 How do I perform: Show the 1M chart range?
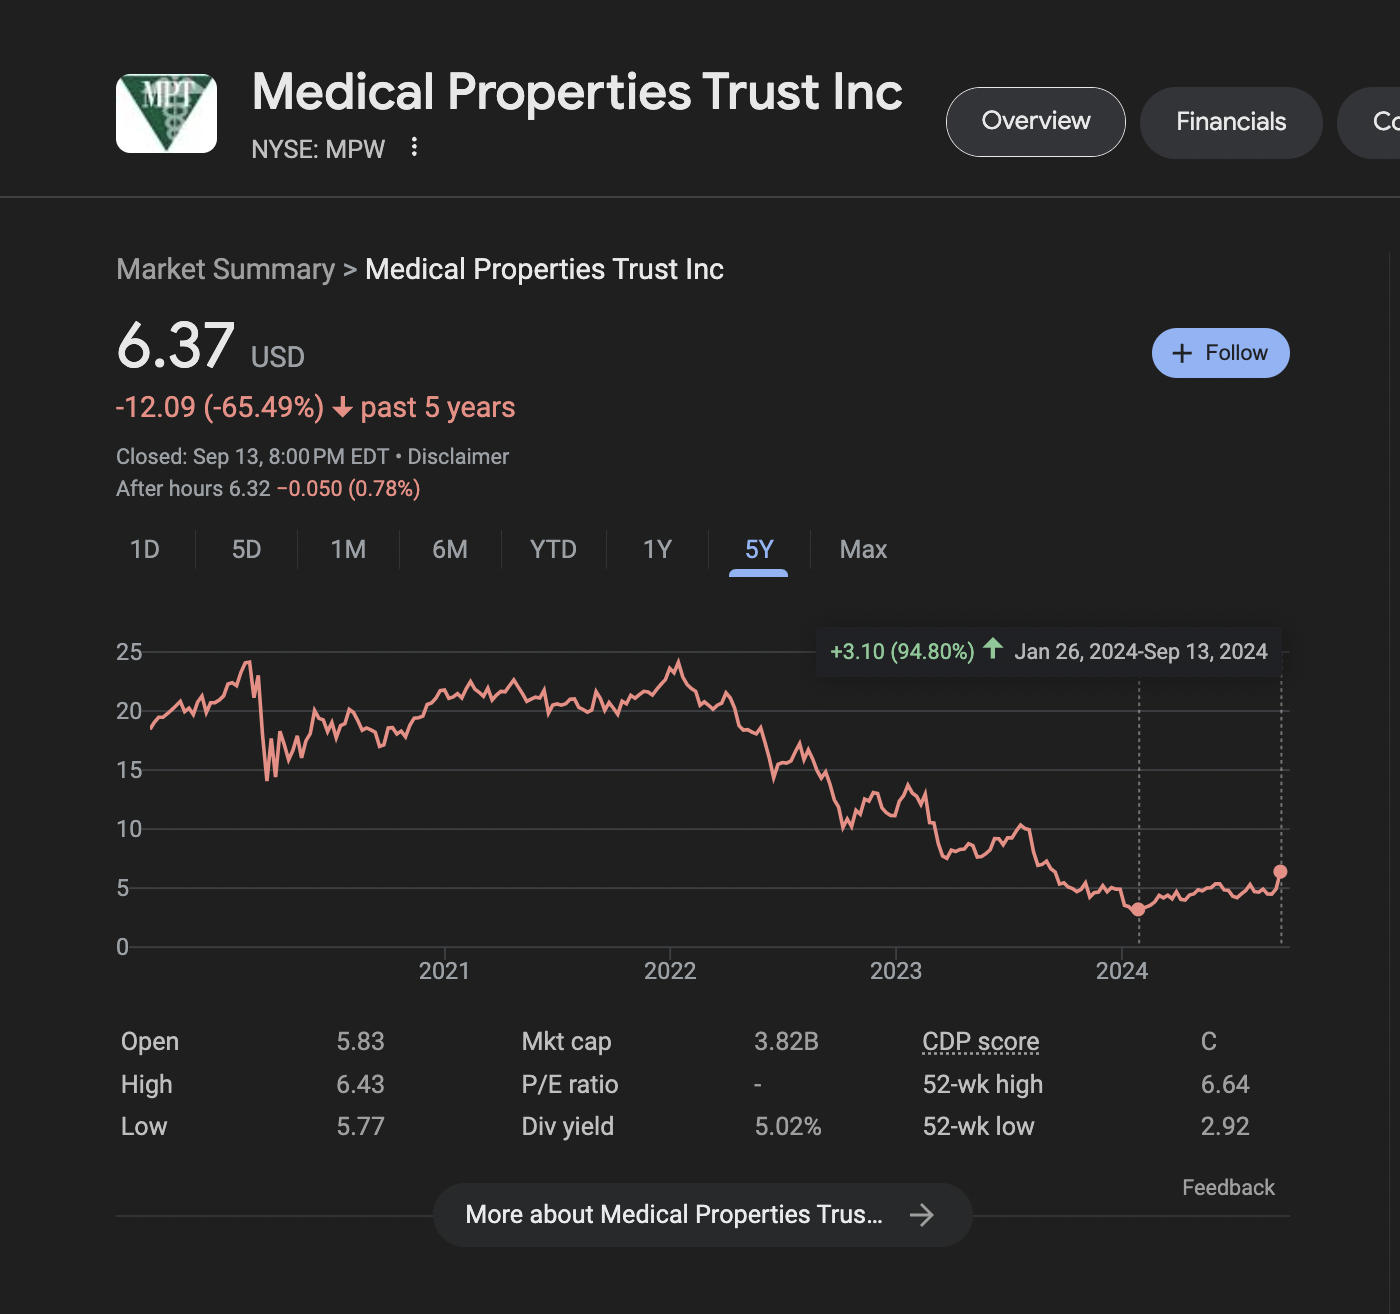pyautogui.click(x=348, y=550)
